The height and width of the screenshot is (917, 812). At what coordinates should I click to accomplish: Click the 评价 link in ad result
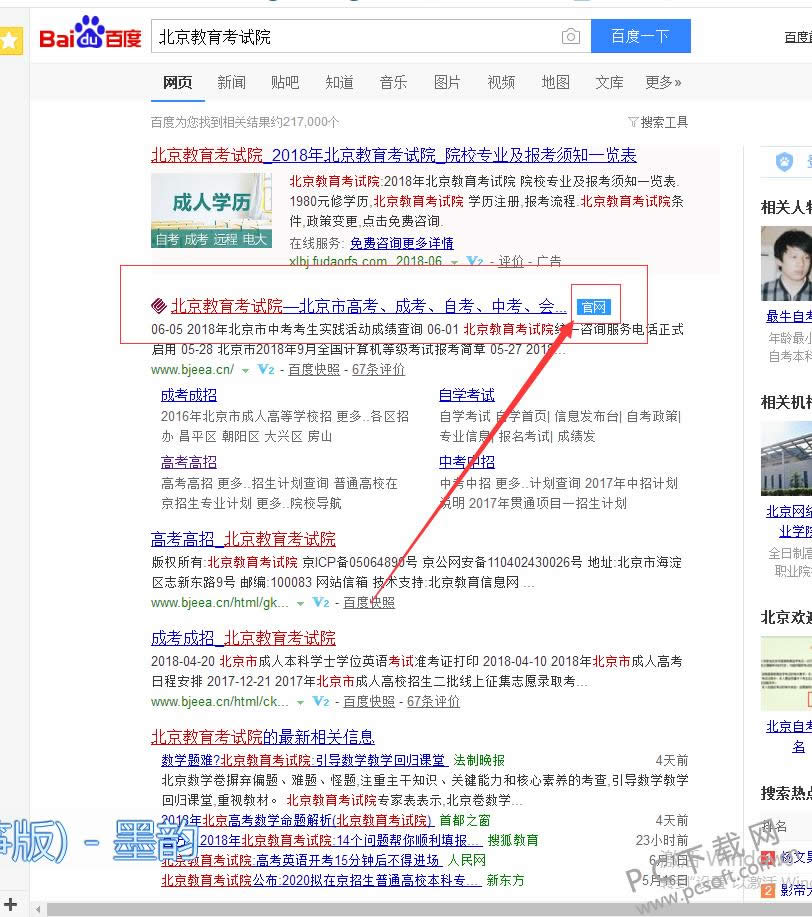click(x=510, y=261)
